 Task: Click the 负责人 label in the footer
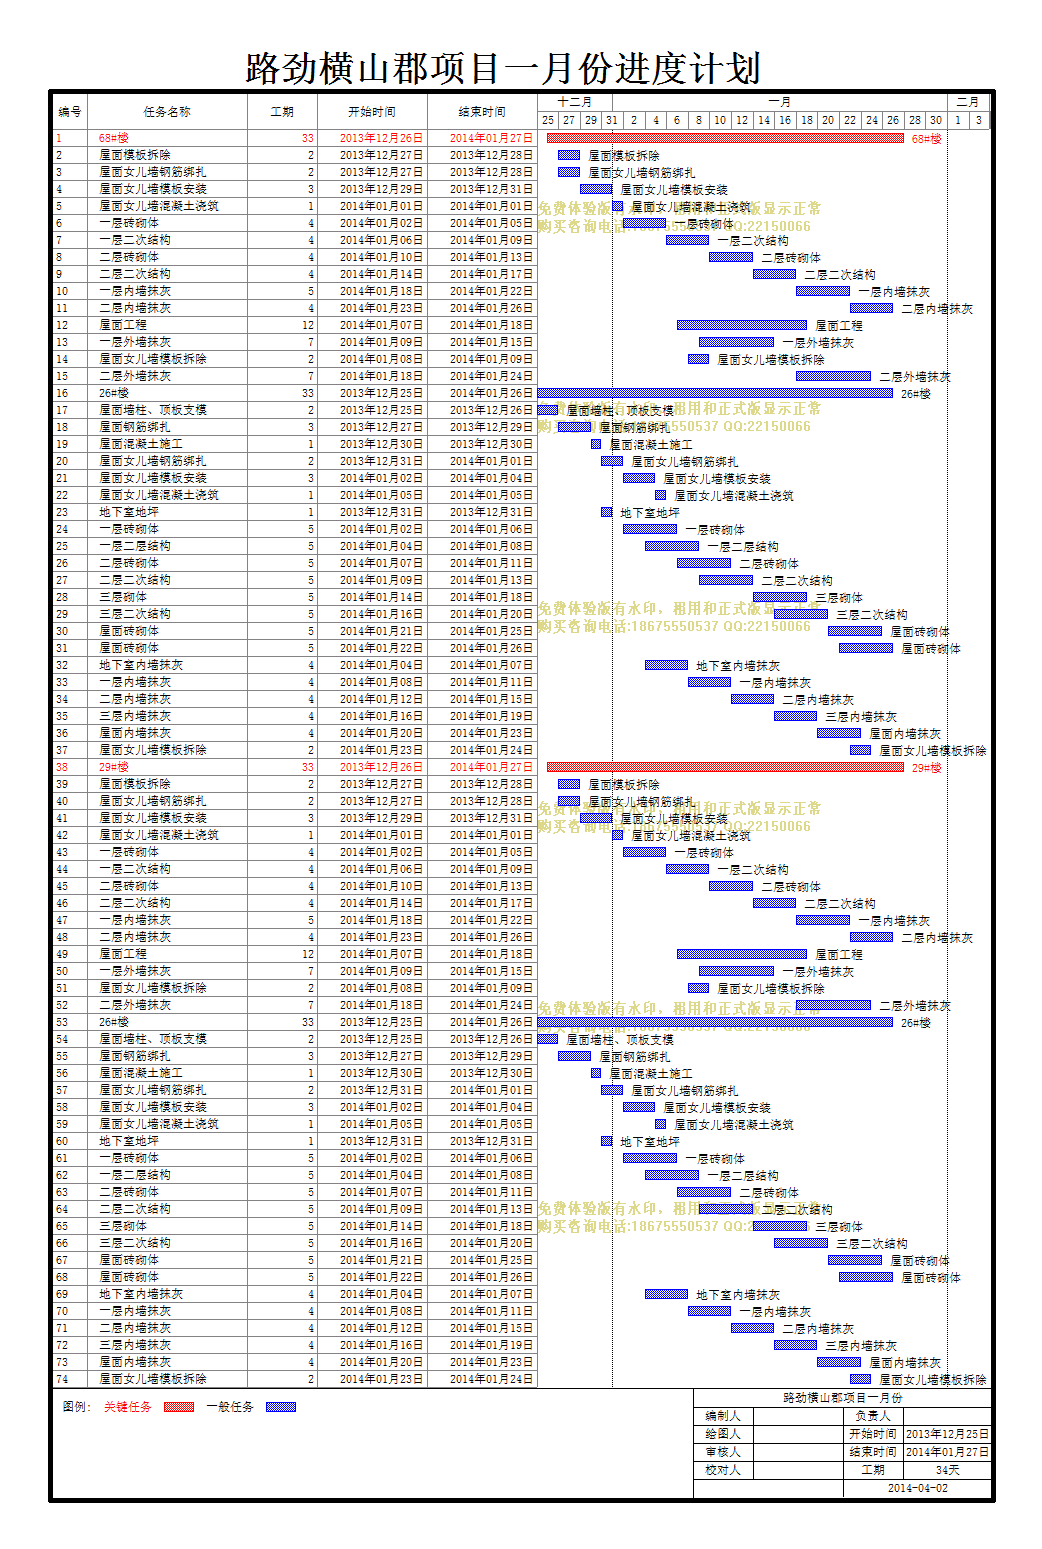click(x=873, y=1416)
